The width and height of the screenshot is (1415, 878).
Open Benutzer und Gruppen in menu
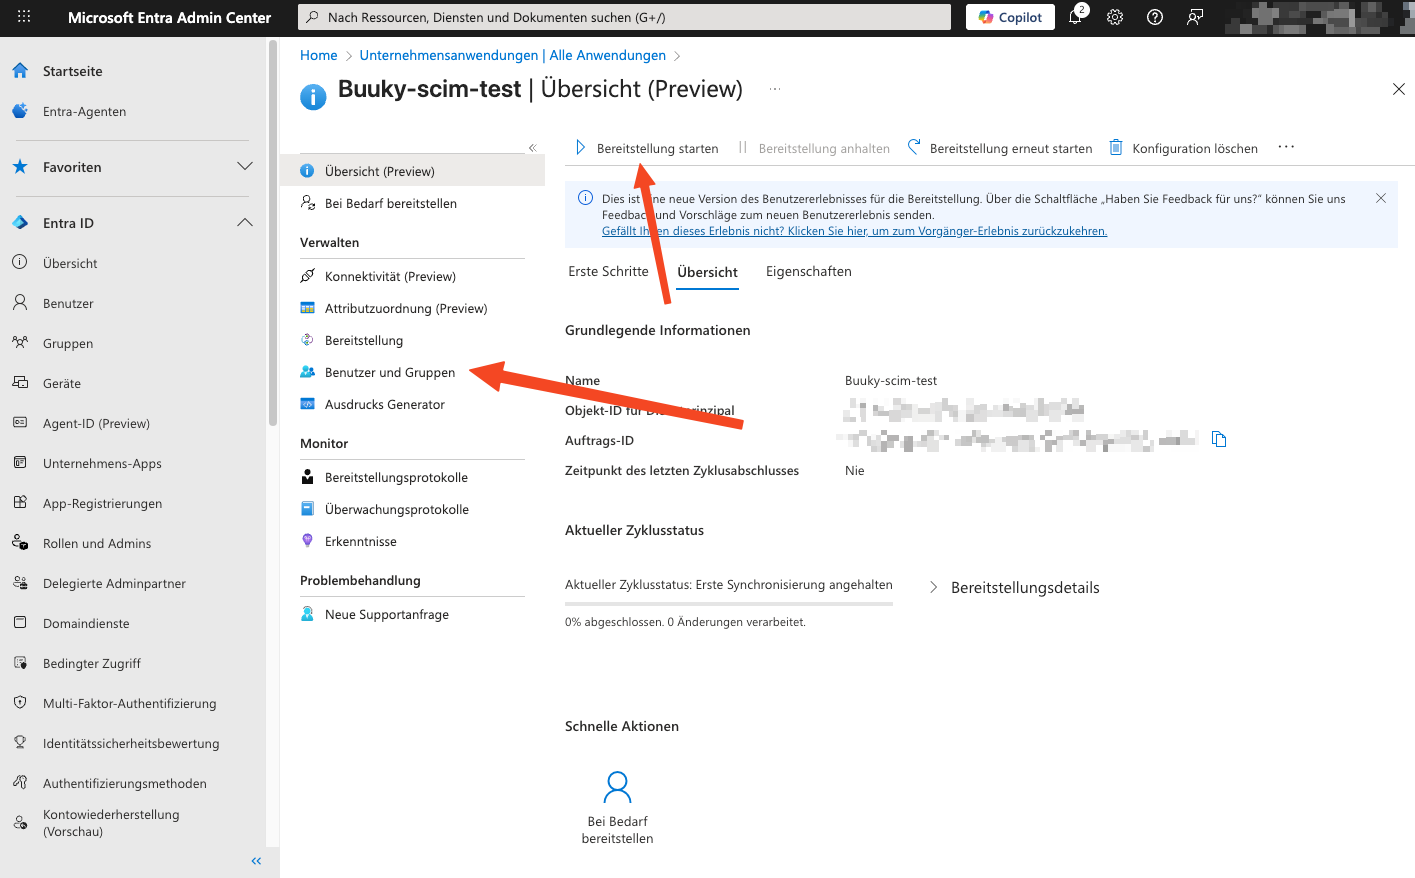pos(389,373)
